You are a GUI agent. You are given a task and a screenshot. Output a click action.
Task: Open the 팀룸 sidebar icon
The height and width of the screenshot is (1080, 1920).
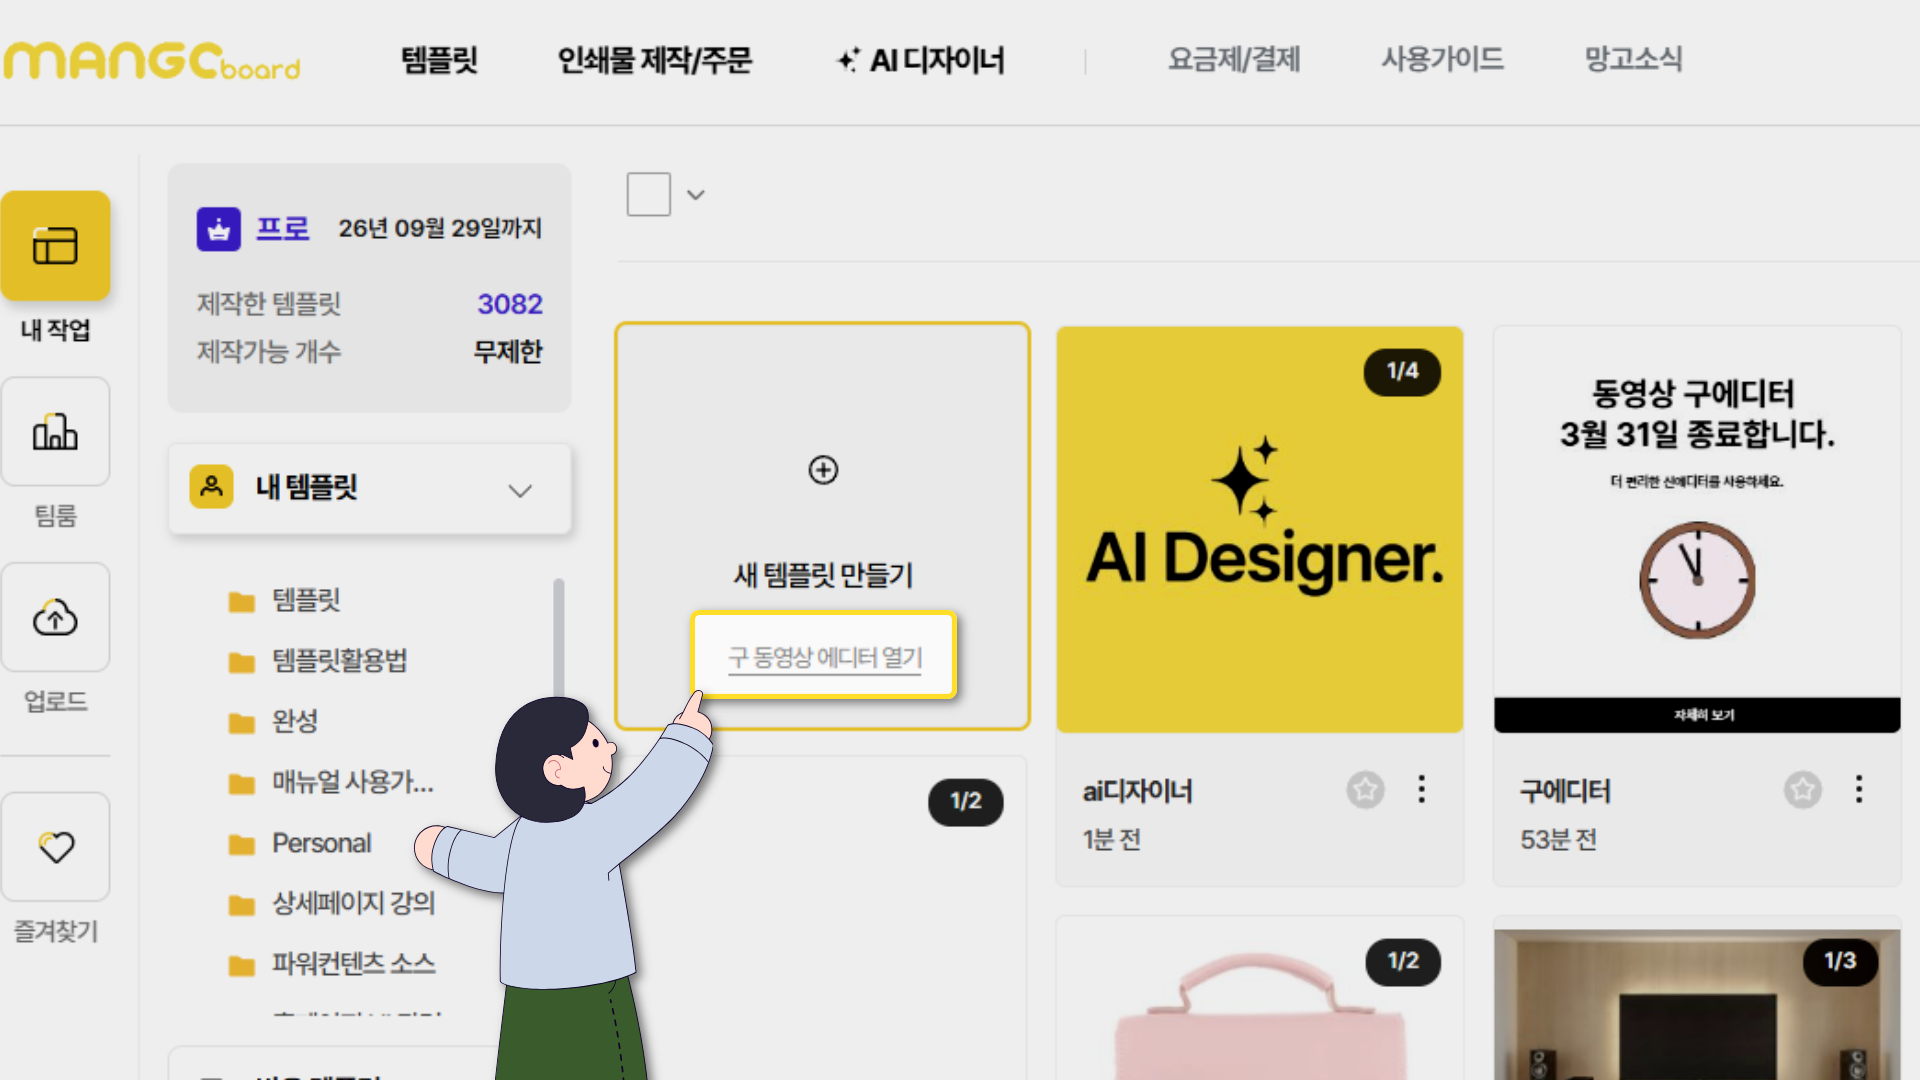(x=55, y=432)
